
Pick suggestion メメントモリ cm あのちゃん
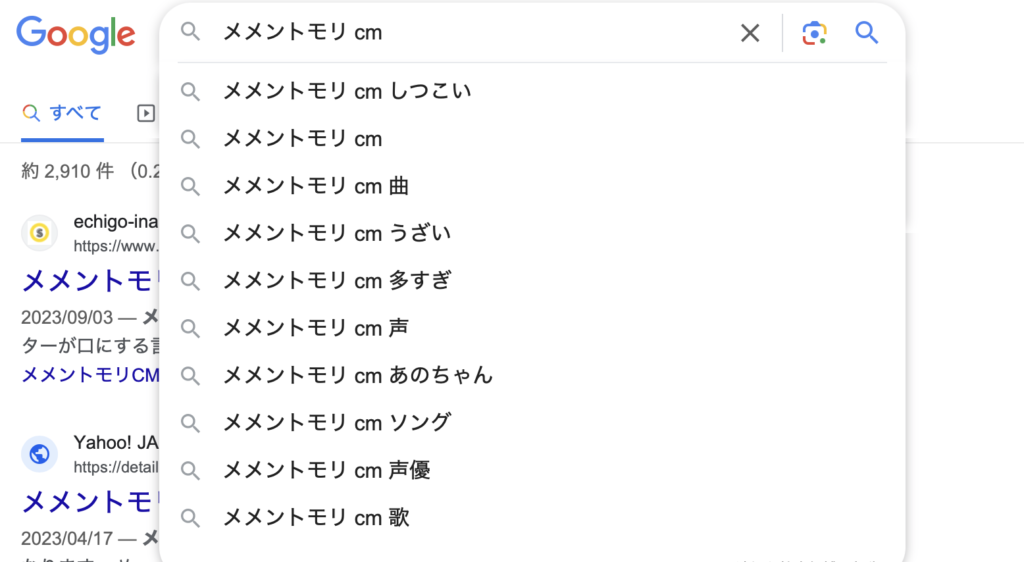click(357, 375)
